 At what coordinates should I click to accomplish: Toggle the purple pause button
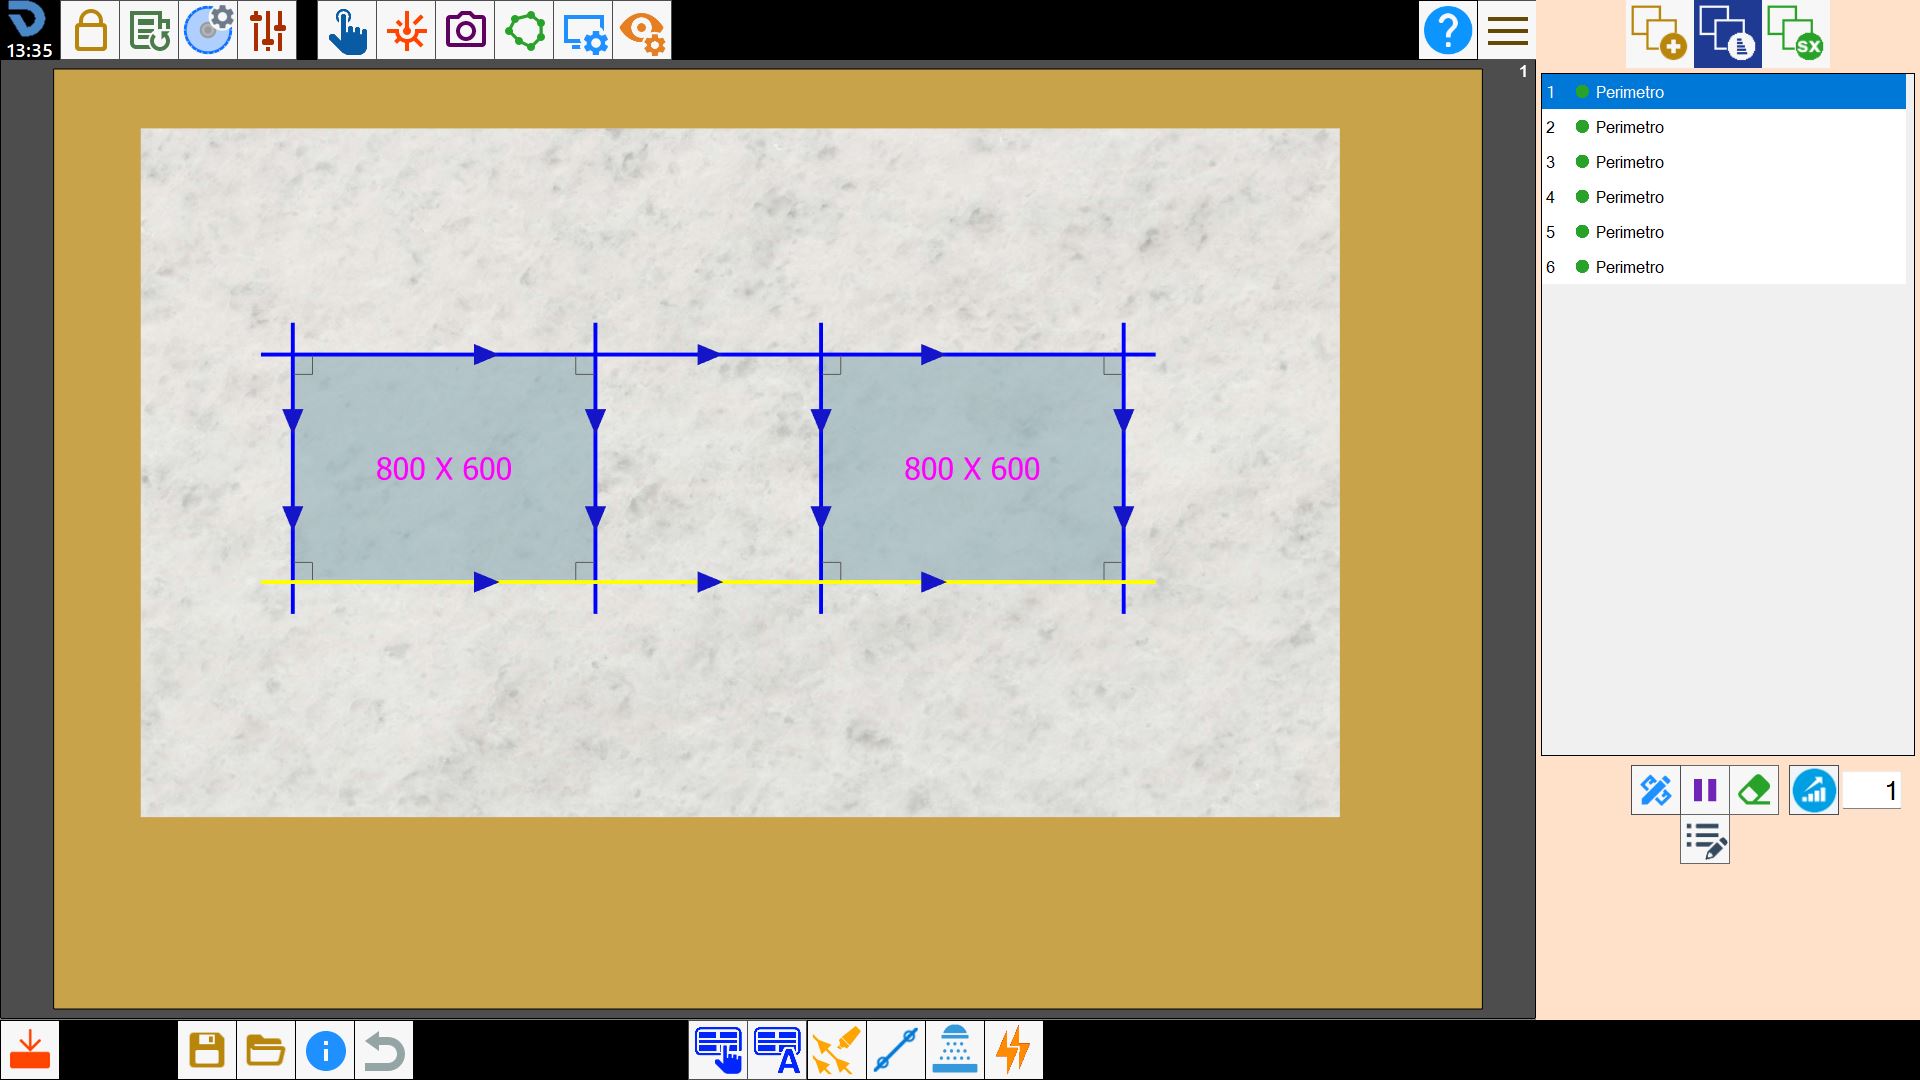point(1704,791)
